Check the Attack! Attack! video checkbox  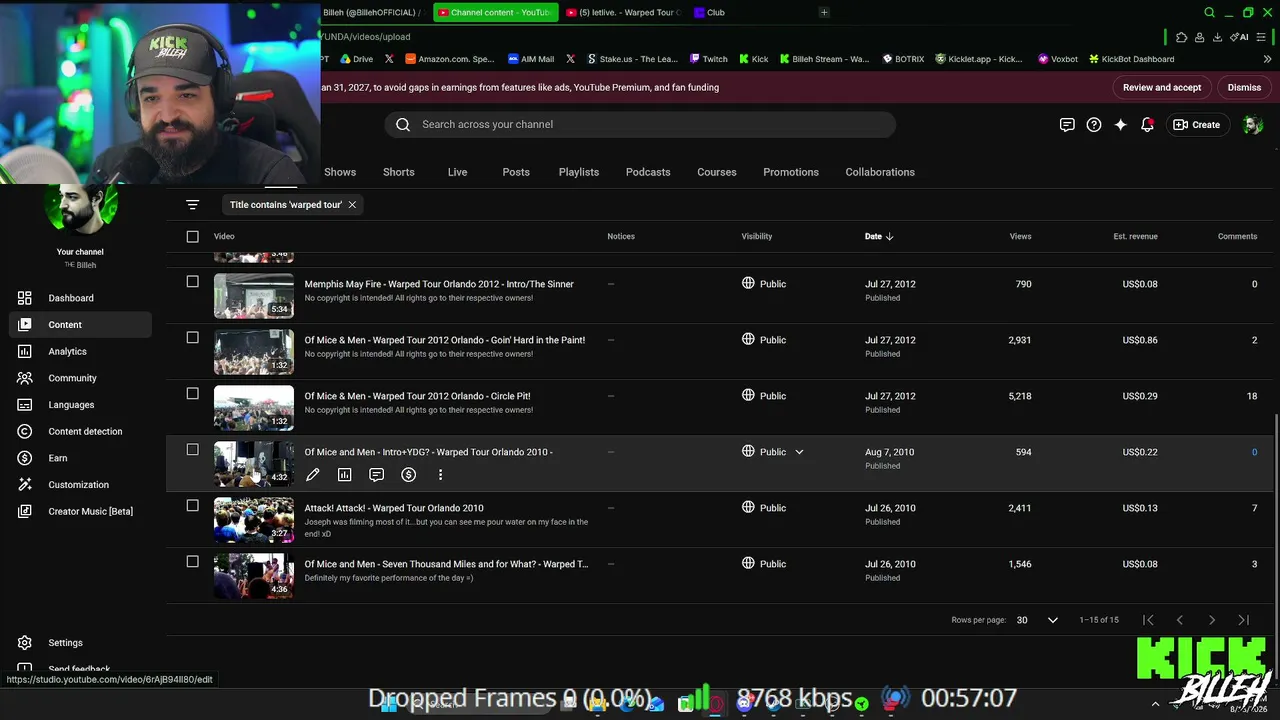[193, 506]
